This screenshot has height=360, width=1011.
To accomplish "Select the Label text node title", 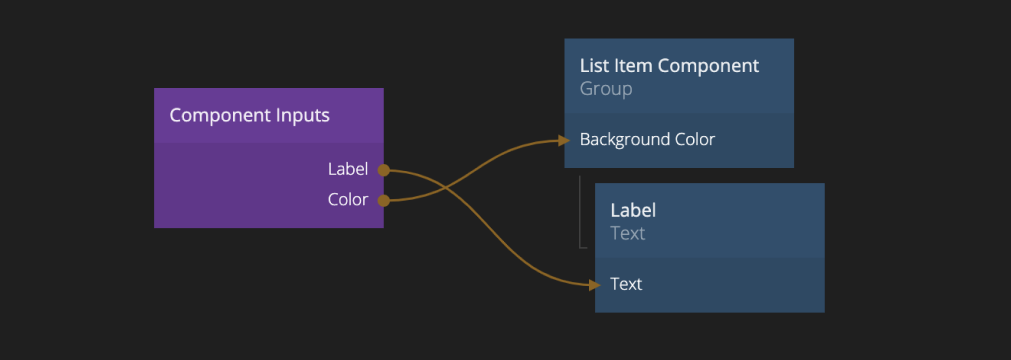I will pyautogui.click(x=633, y=210).
